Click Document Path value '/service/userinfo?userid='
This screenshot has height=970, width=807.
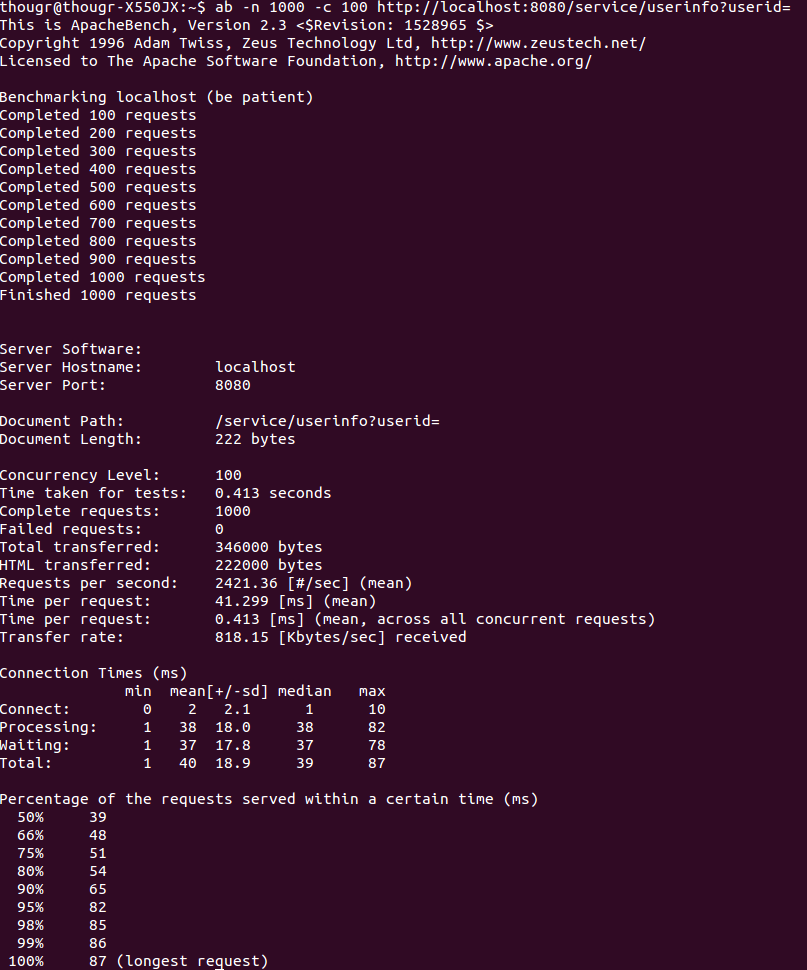327,421
